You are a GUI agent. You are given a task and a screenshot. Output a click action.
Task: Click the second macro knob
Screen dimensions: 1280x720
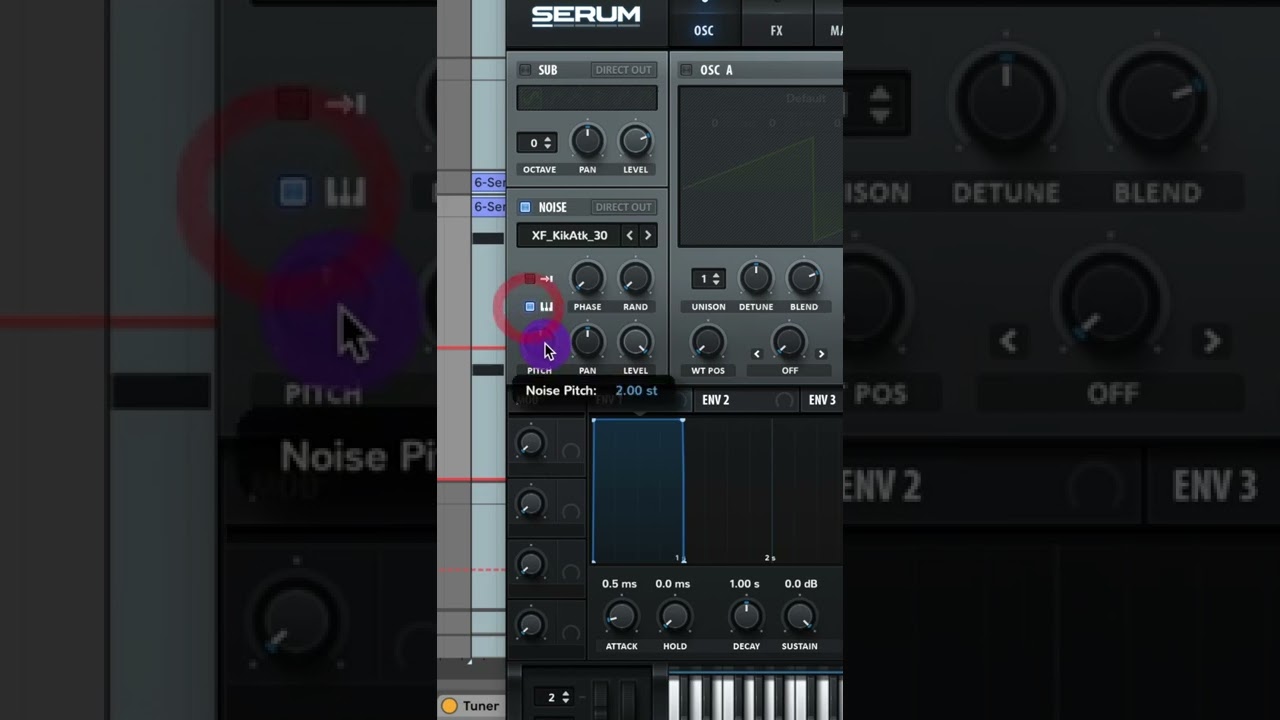(530, 505)
